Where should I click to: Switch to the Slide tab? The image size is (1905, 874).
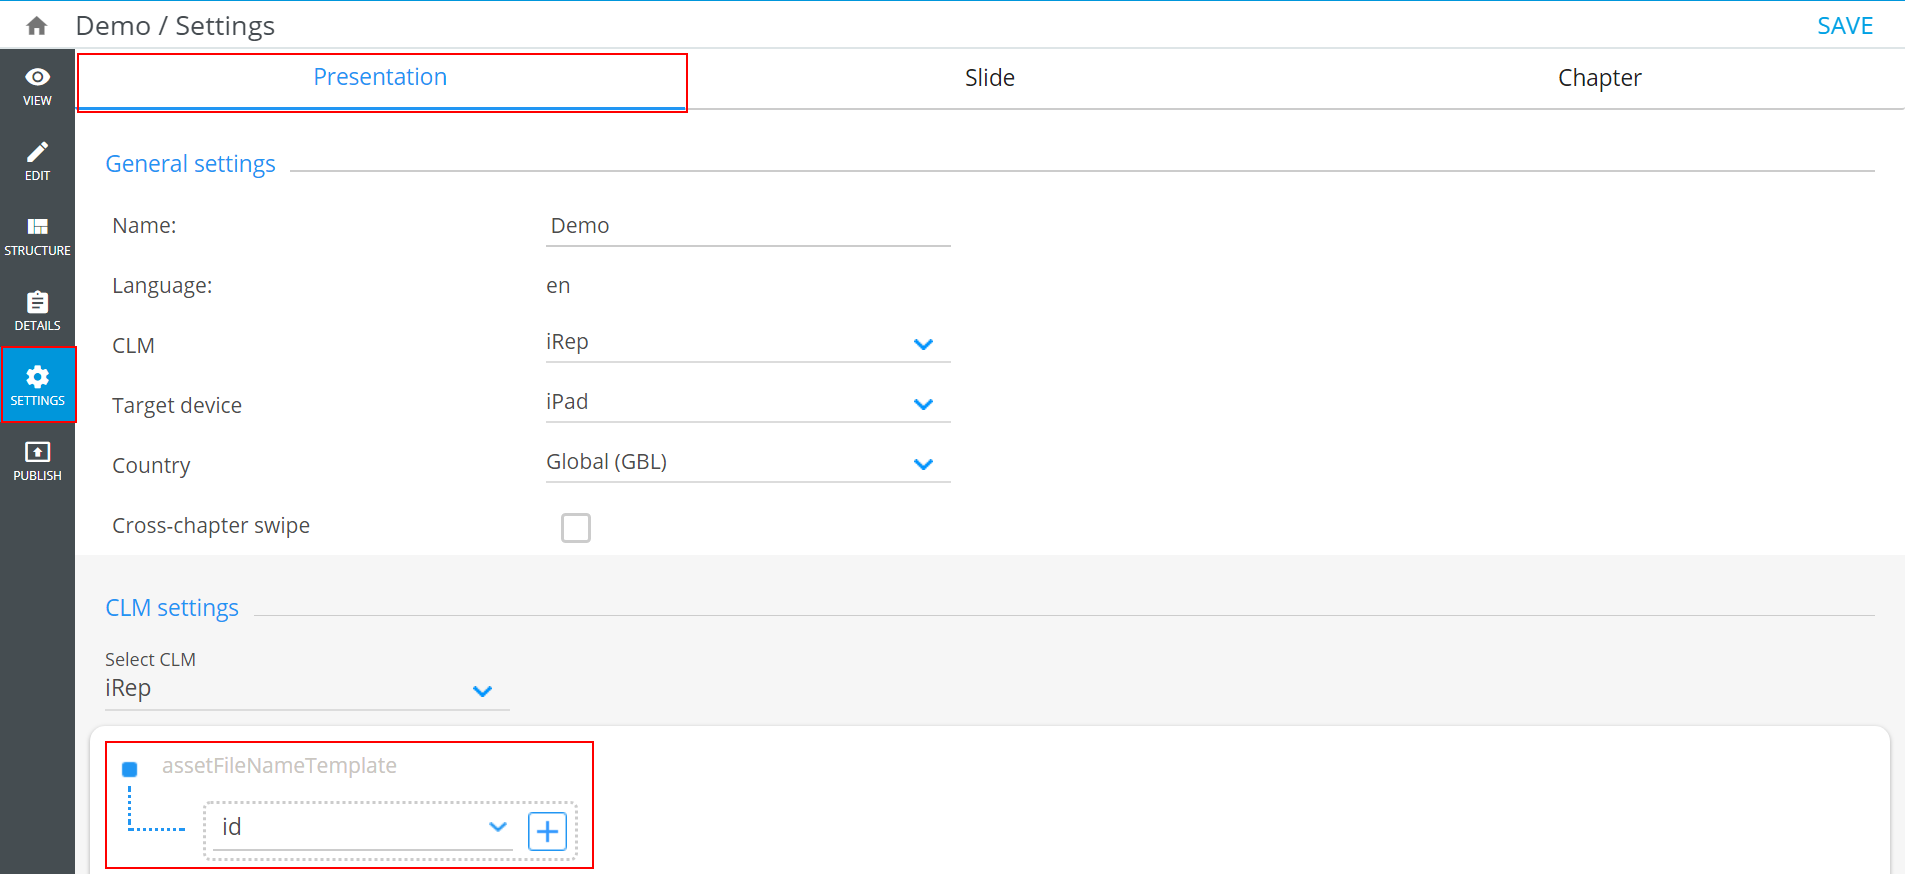coord(989,78)
